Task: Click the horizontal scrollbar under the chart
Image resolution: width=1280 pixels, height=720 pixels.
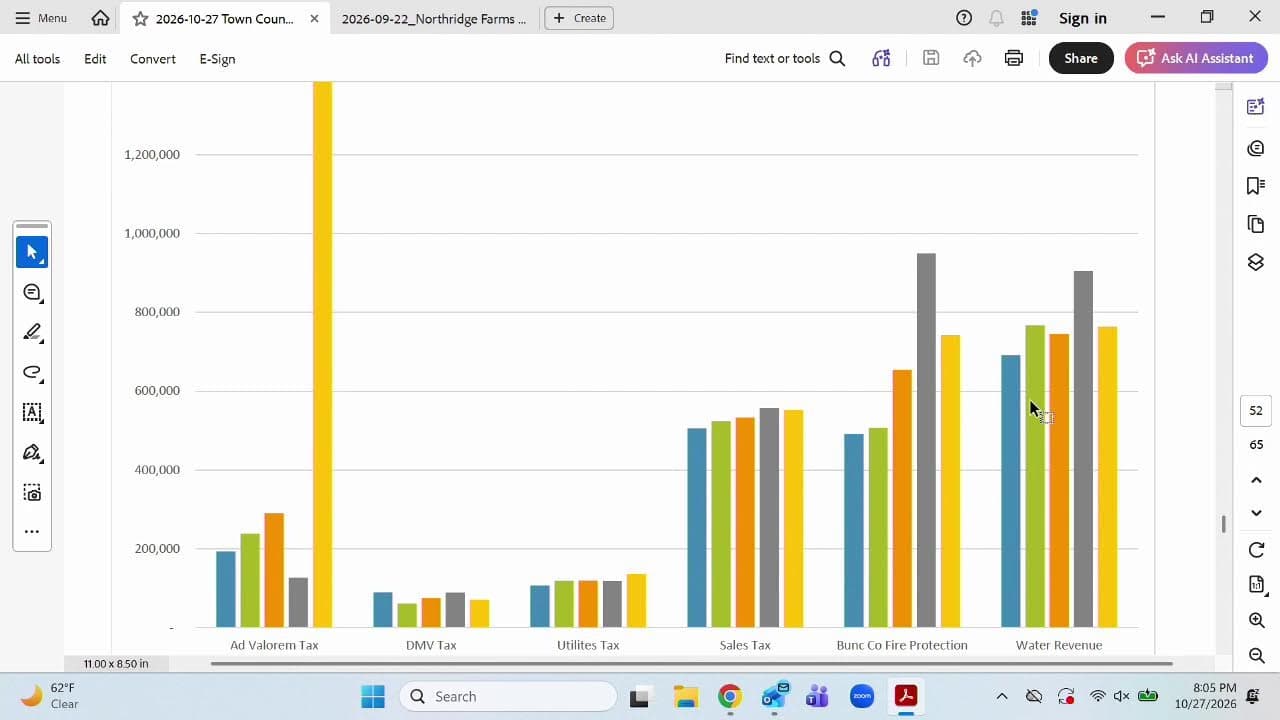Action: [x=691, y=663]
